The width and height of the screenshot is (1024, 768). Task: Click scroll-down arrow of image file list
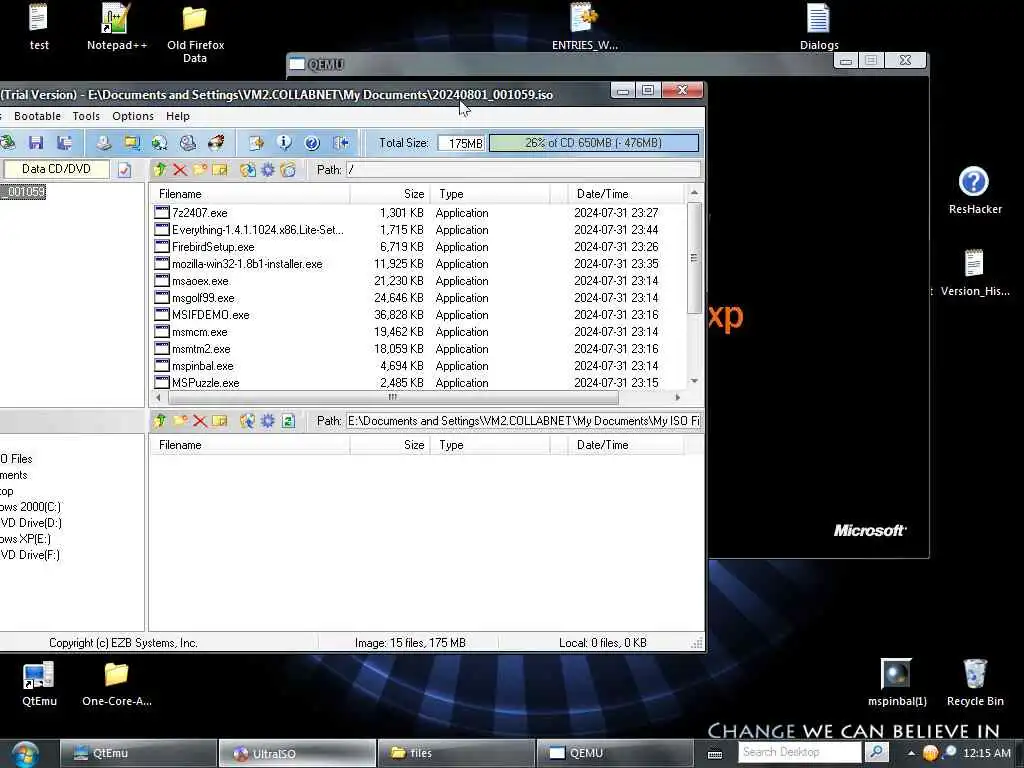pos(694,381)
